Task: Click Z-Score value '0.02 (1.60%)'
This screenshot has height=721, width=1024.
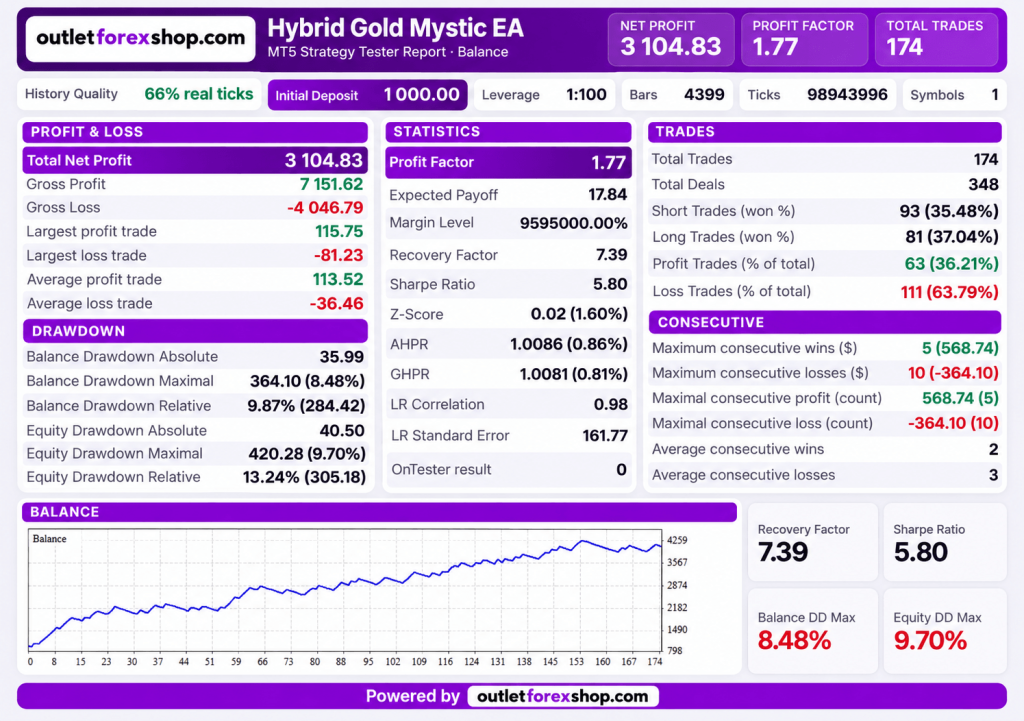Action: [x=579, y=314]
